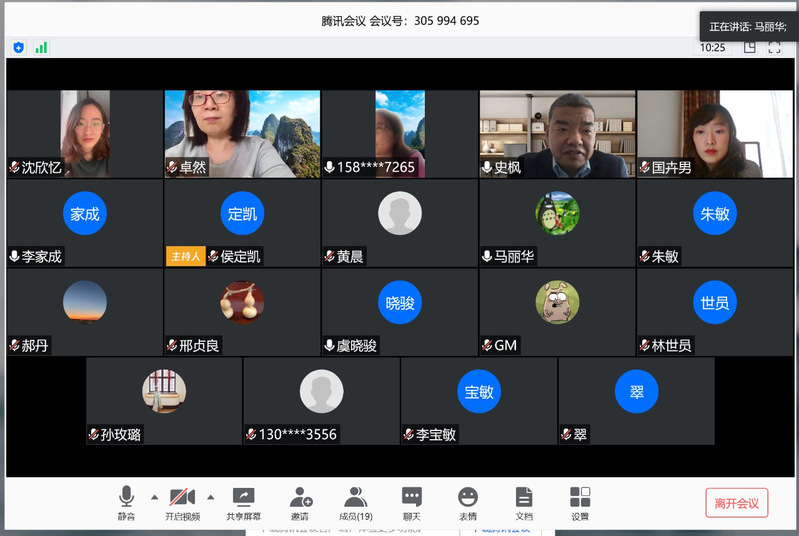
Task: Start screen sharing with 共享屏幕
Action: pyautogui.click(x=243, y=503)
